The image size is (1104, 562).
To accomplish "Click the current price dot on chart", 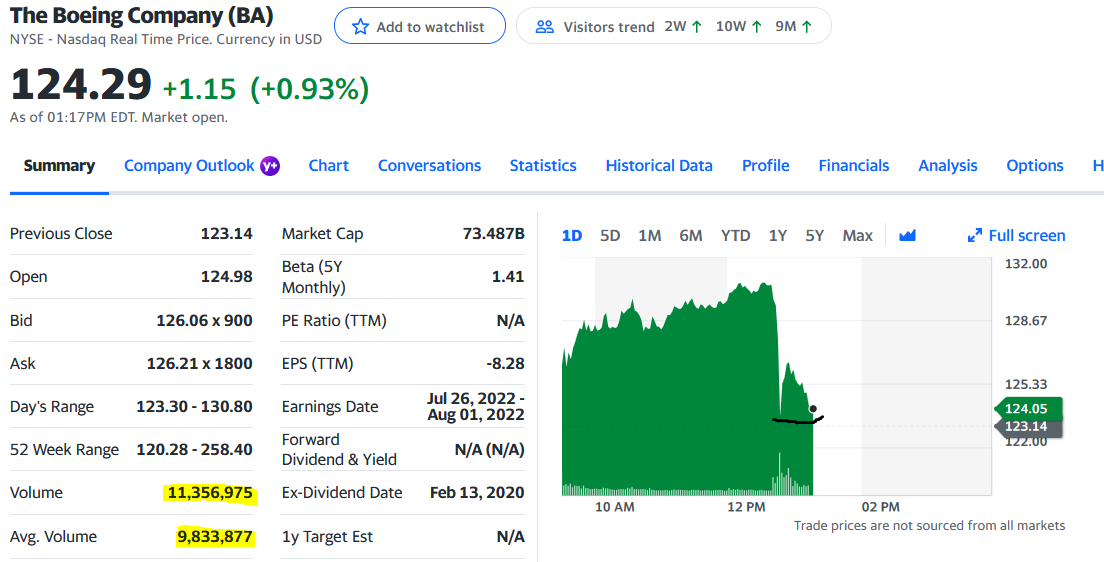I will [813, 408].
